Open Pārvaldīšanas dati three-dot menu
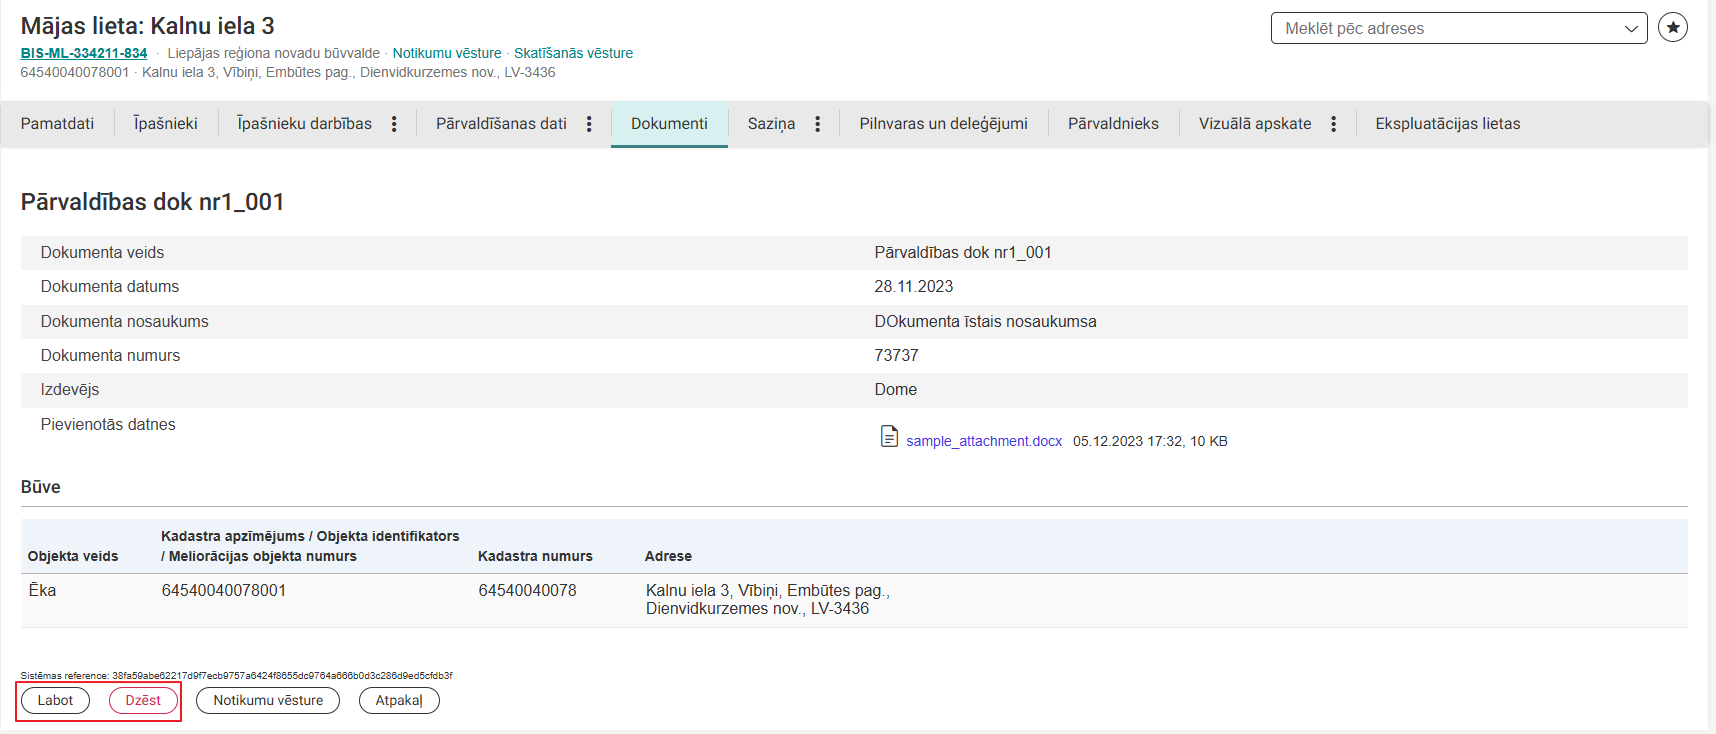Viewport: 1716px width, 734px height. (589, 124)
